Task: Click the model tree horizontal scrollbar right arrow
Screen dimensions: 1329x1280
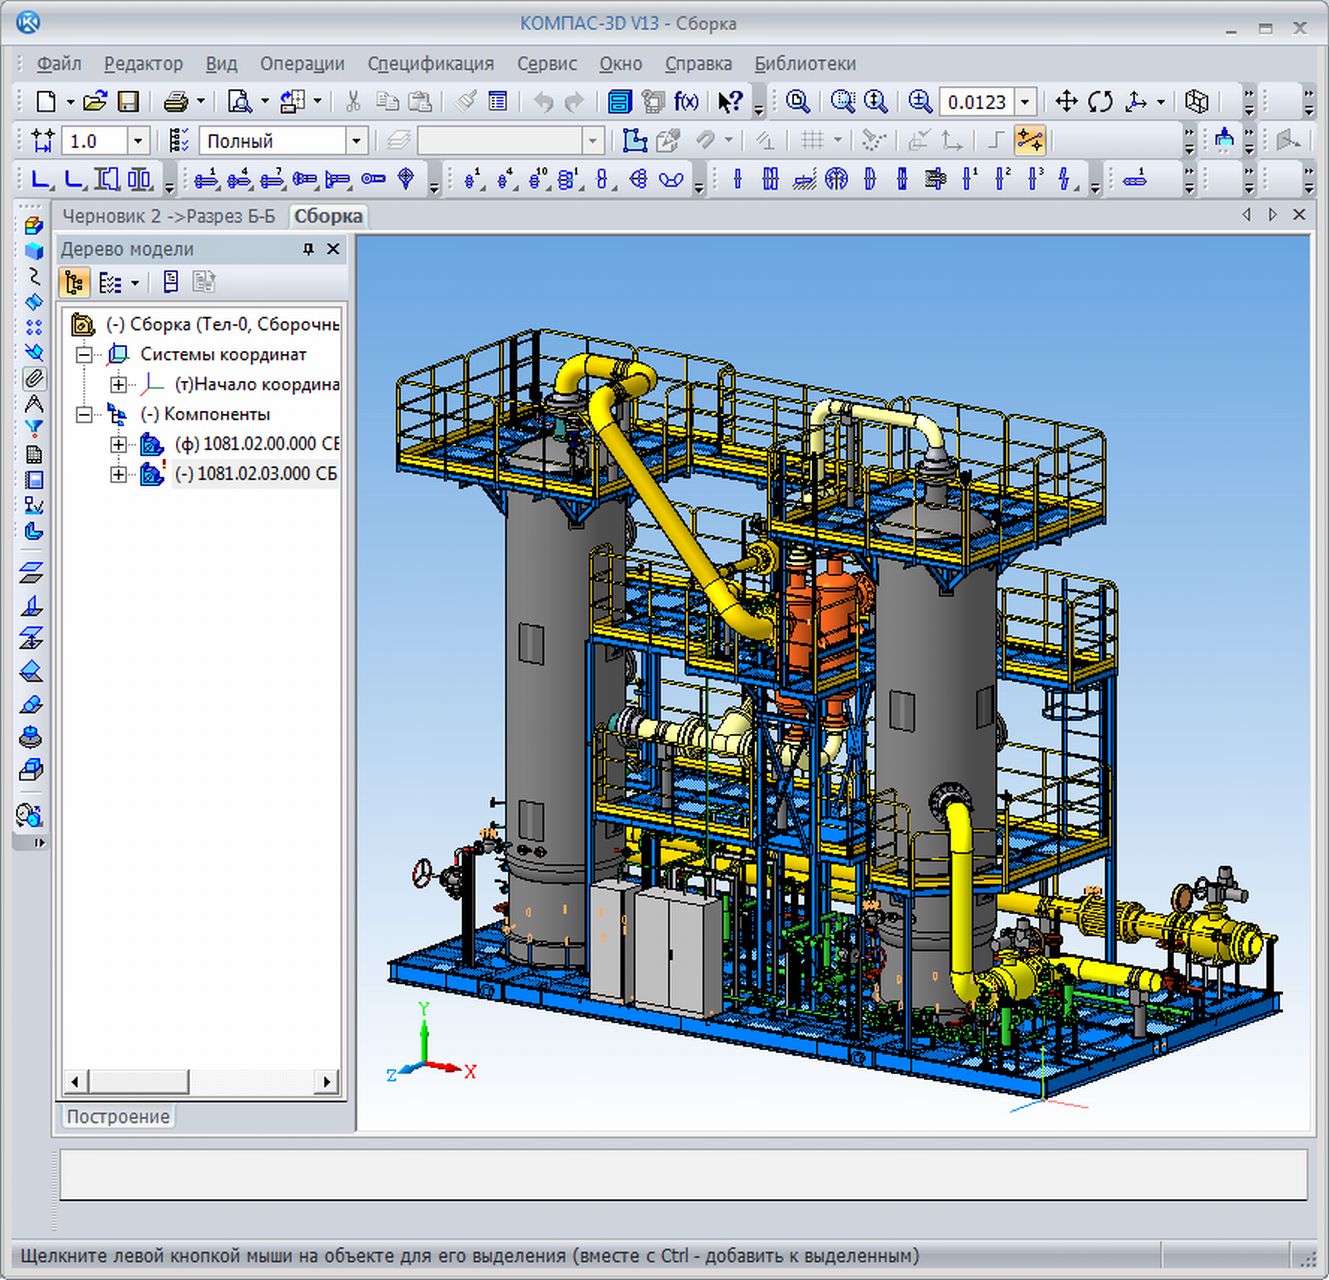Action: tap(327, 1081)
